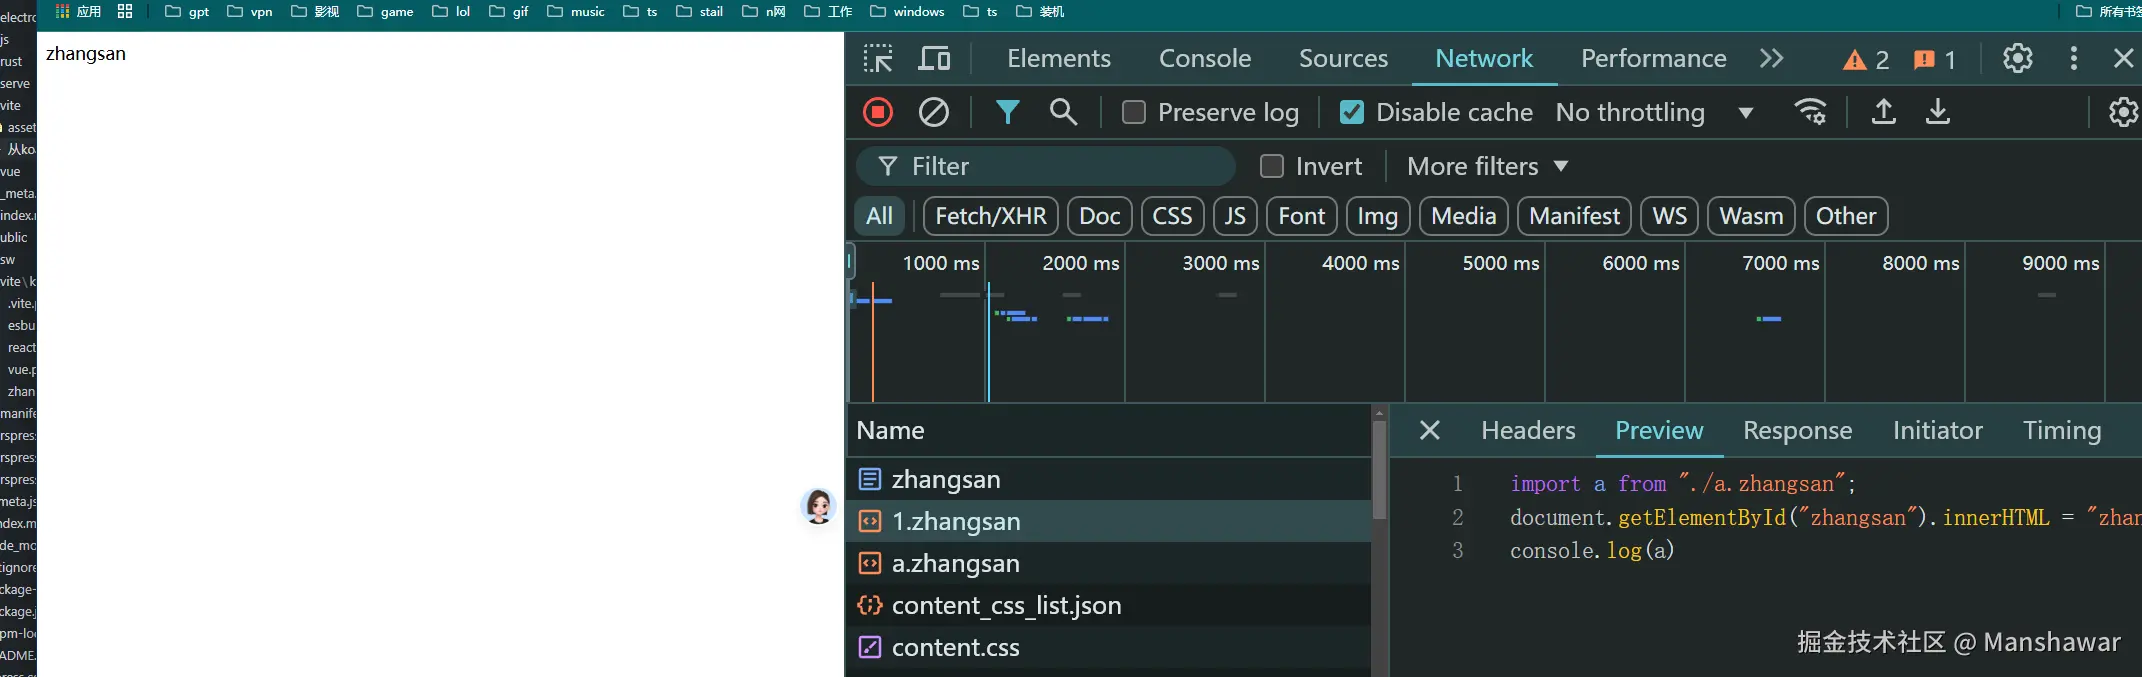Filter requests by Media

click(1464, 216)
